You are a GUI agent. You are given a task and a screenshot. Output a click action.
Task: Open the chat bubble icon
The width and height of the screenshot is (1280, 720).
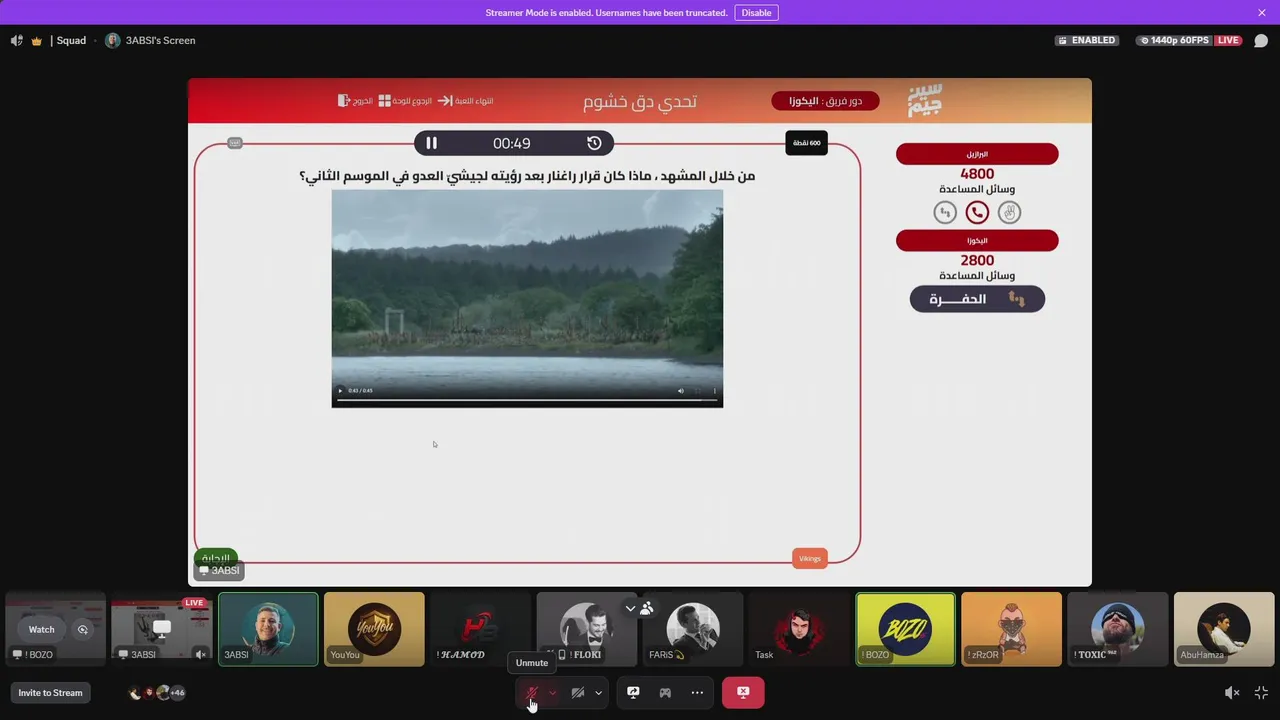[x=1261, y=41]
